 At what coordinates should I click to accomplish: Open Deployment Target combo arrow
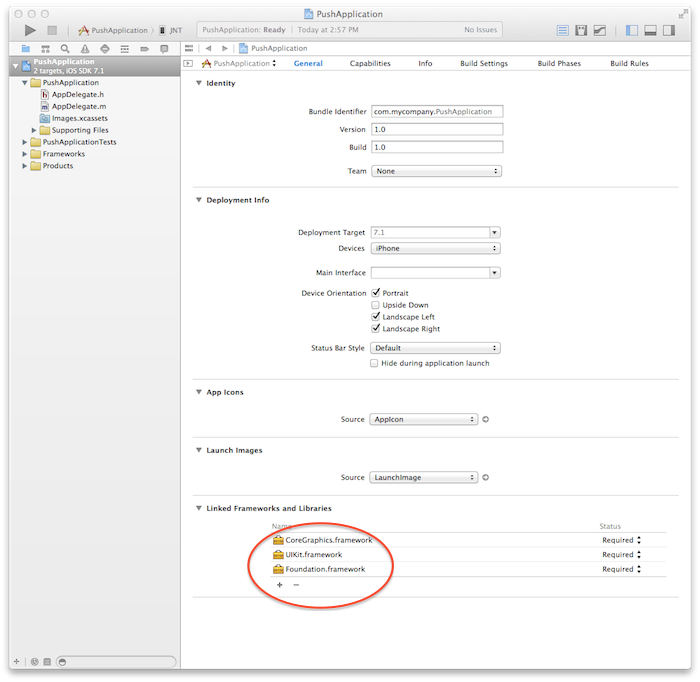click(x=495, y=233)
